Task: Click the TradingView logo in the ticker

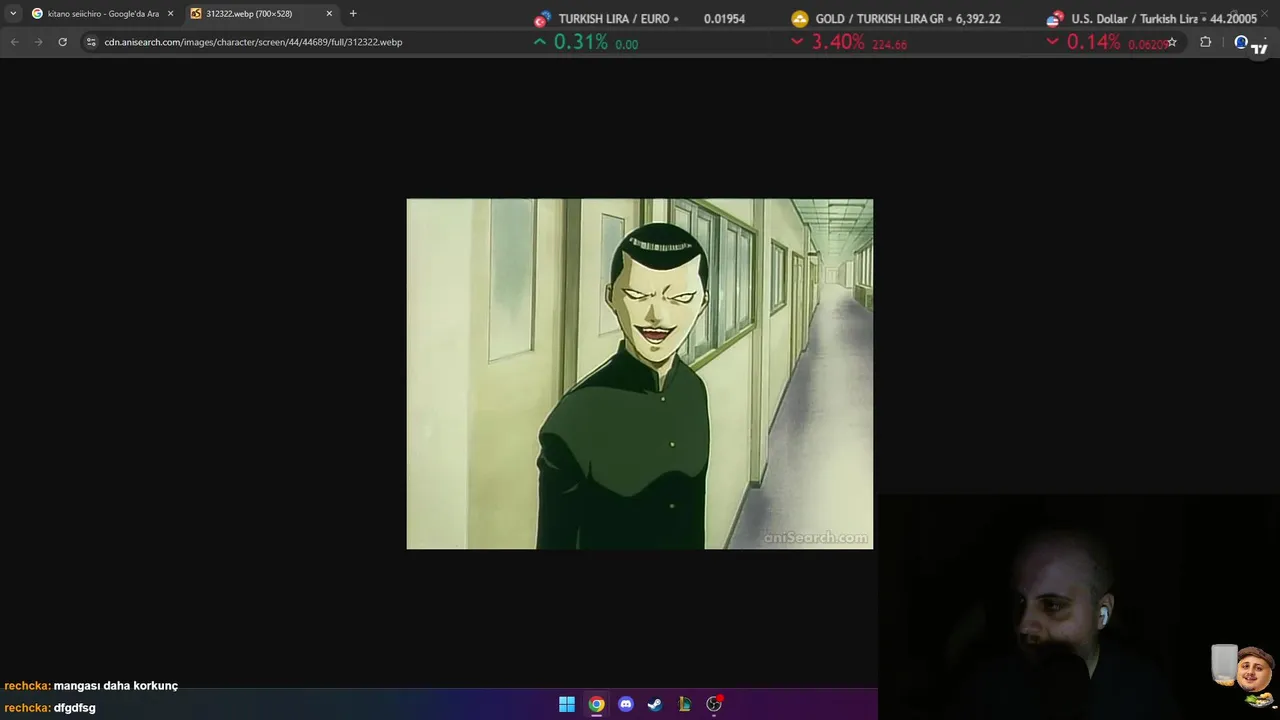Action: pyautogui.click(x=1259, y=47)
